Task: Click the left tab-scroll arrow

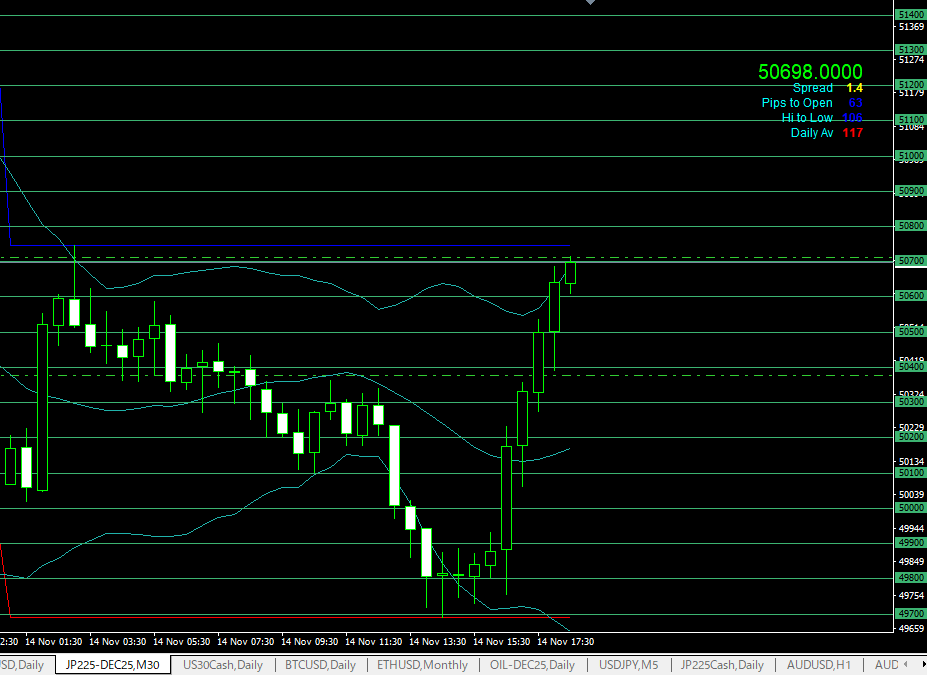Action: pos(907,665)
